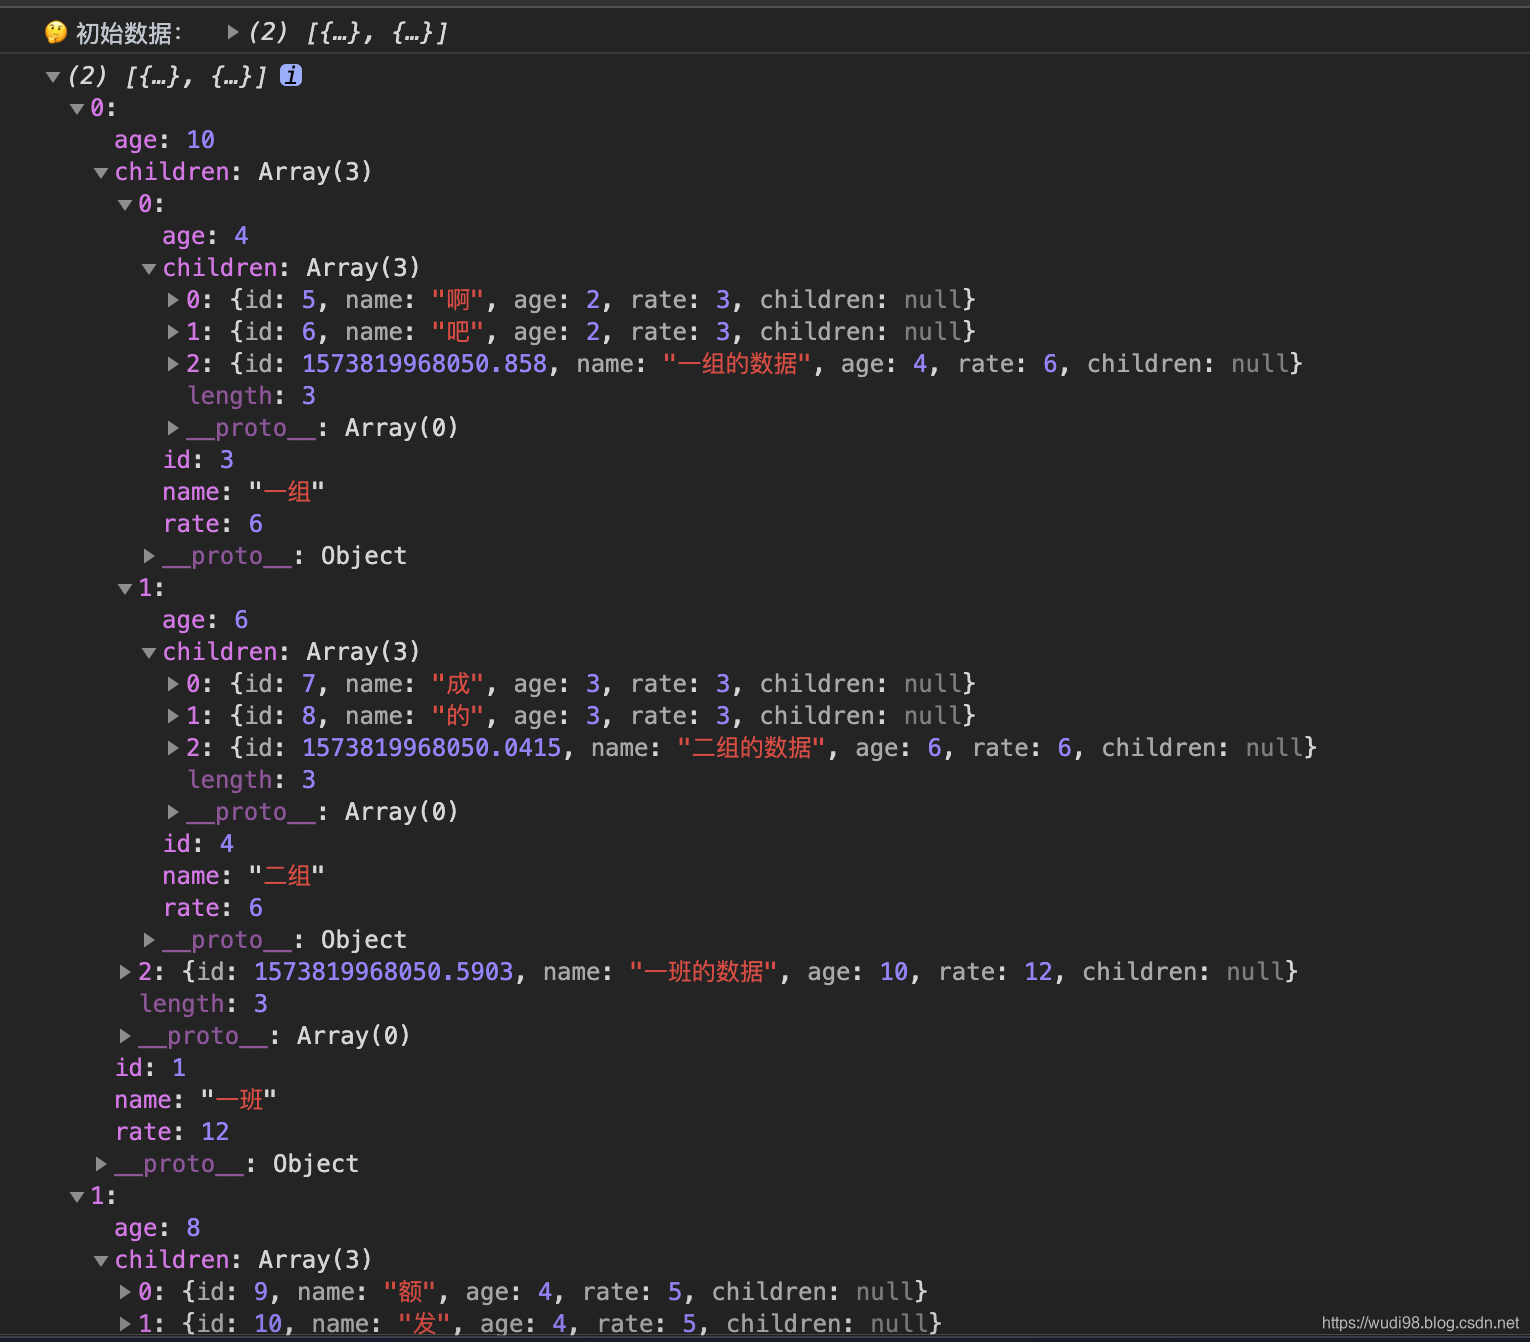The height and width of the screenshot is (1342, 1530).
Task: Collapse children: Array(3) under age: 6
Action: 149,652
